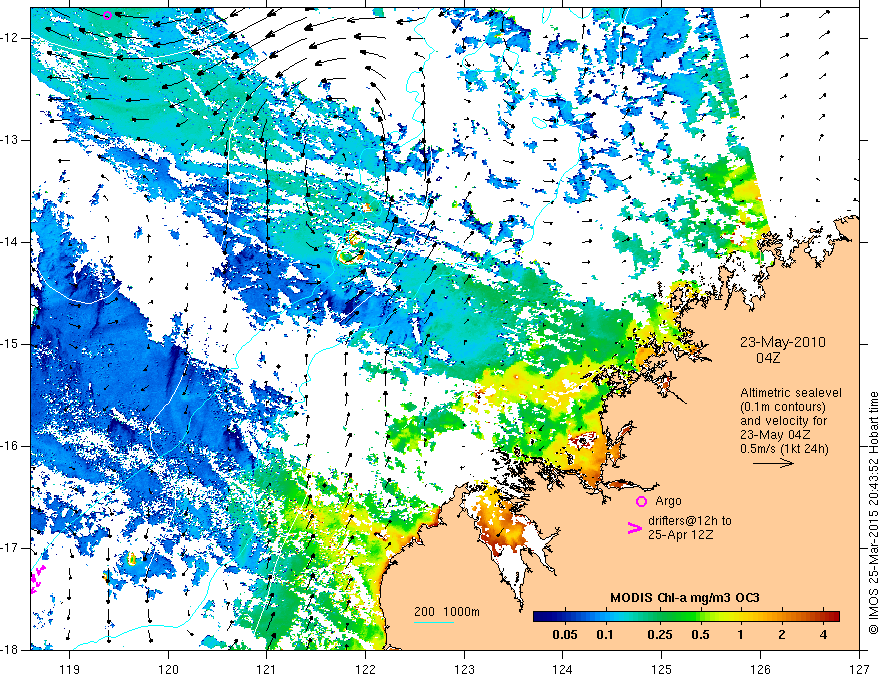Click the MODIS Chl-a color bar
The width and height of the screenshot is (880, 680).
tap(686, 616)
